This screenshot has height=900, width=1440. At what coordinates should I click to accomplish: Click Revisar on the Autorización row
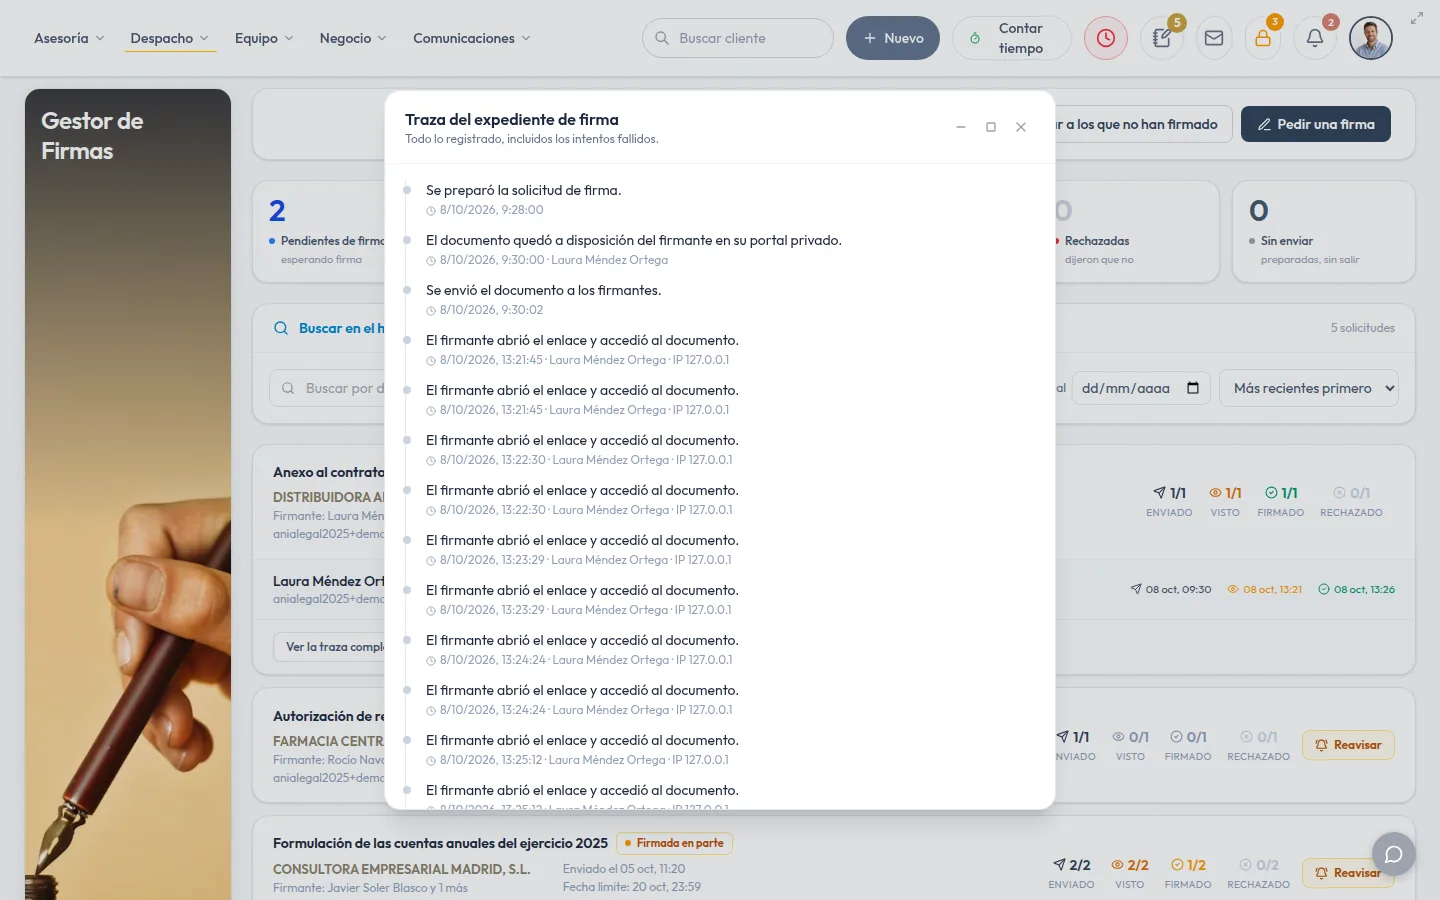1348,745
